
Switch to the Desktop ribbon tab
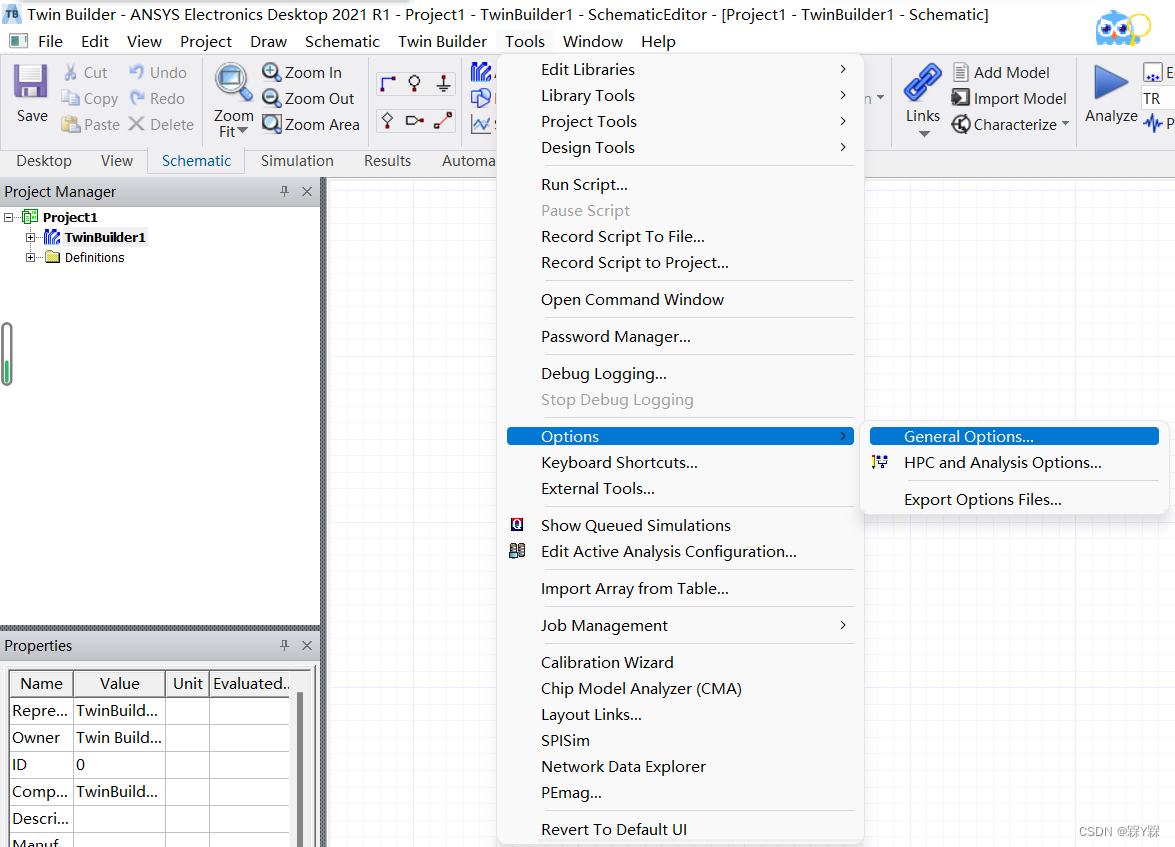tap(44, 160)
